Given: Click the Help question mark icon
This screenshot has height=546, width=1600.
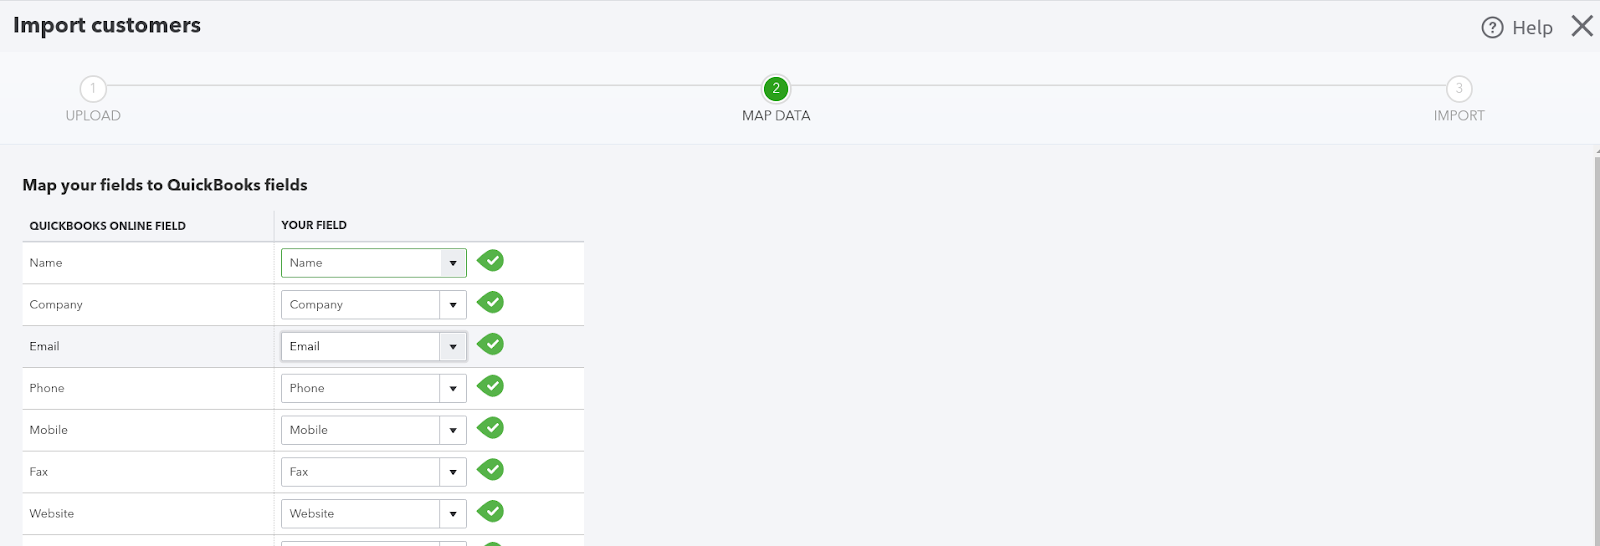Looking at the screenshot, I should click(x=1492, y=28).
